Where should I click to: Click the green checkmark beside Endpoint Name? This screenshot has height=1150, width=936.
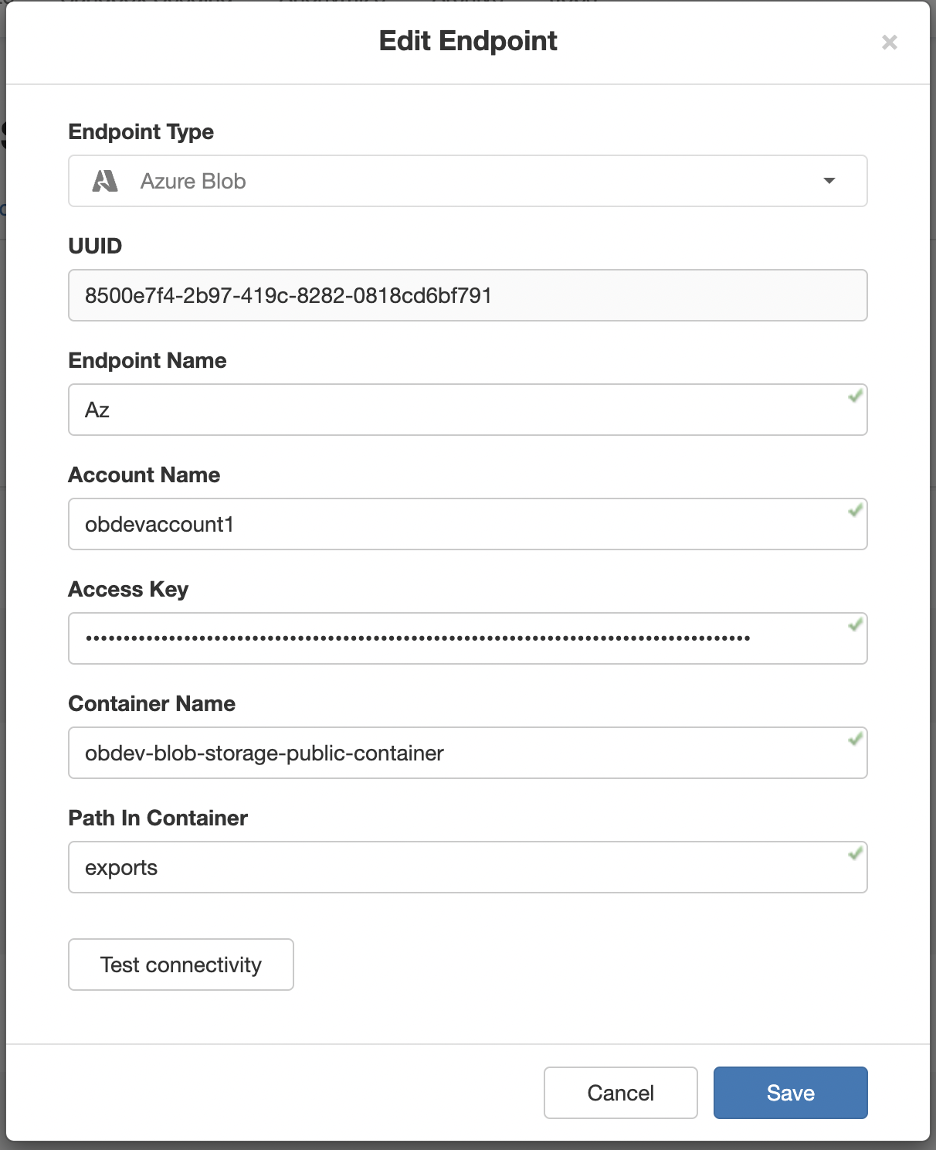coord(853,397)
